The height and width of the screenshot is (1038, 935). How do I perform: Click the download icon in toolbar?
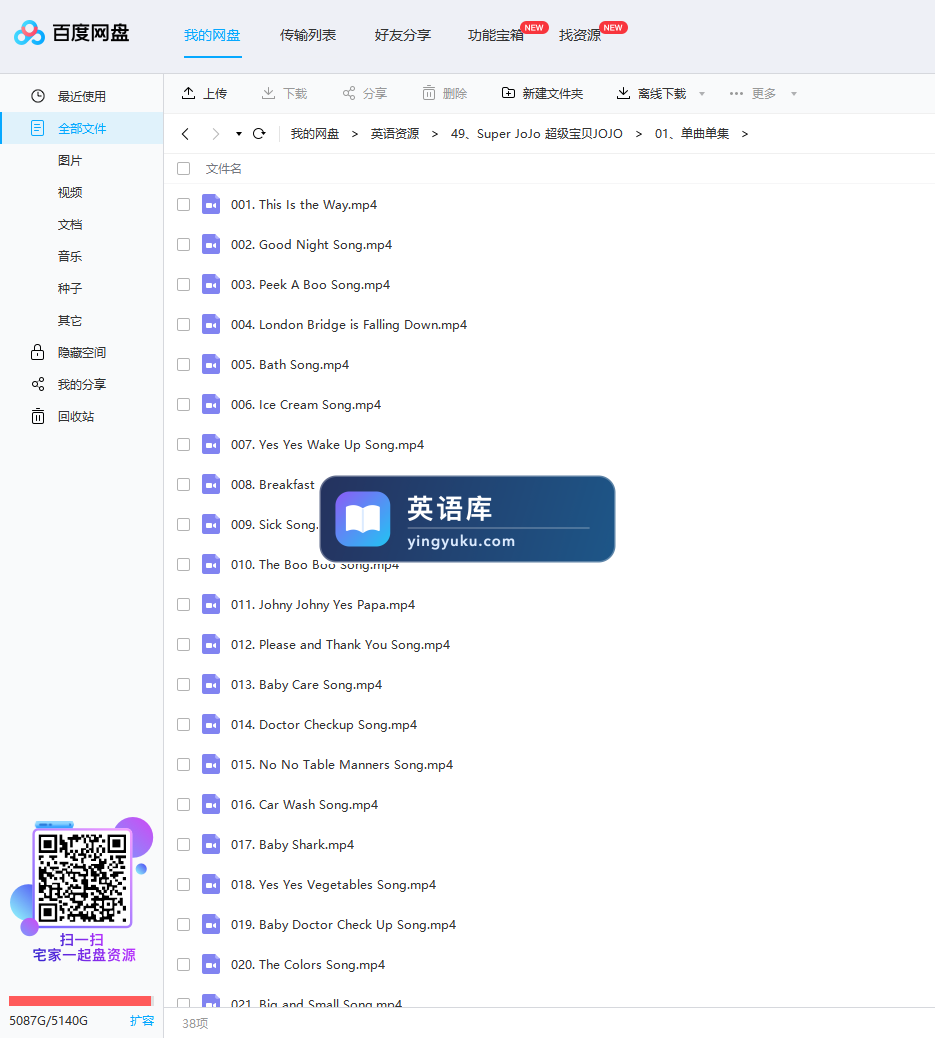(x=268, y=93)
